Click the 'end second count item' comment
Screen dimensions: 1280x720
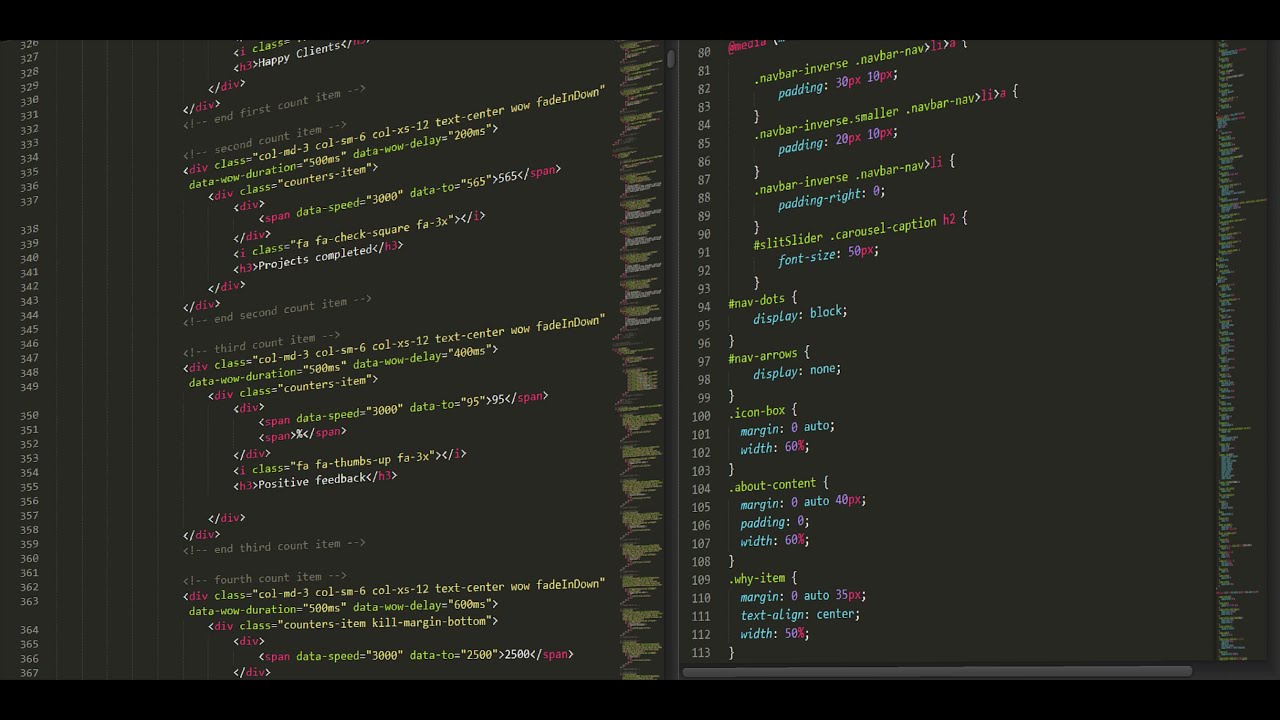277,311
